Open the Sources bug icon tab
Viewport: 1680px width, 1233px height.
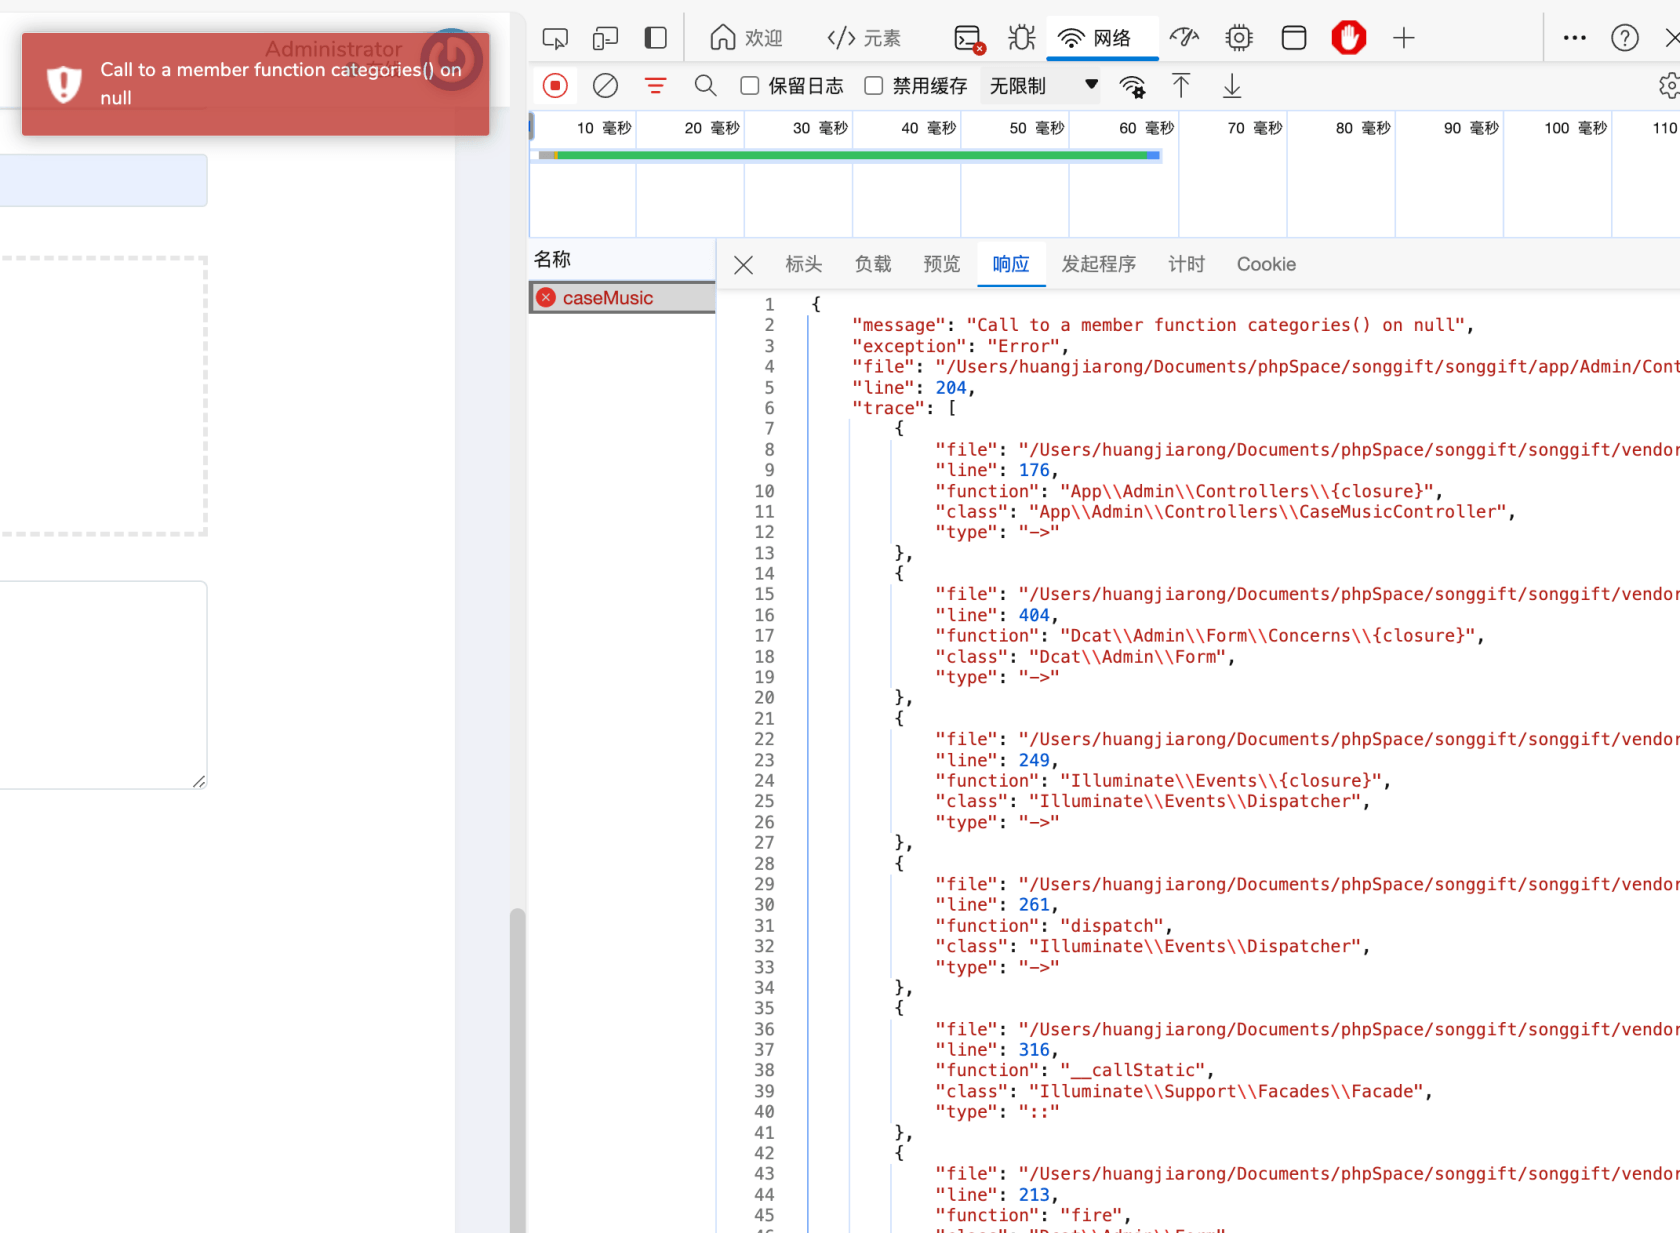tap(1021, 38)
